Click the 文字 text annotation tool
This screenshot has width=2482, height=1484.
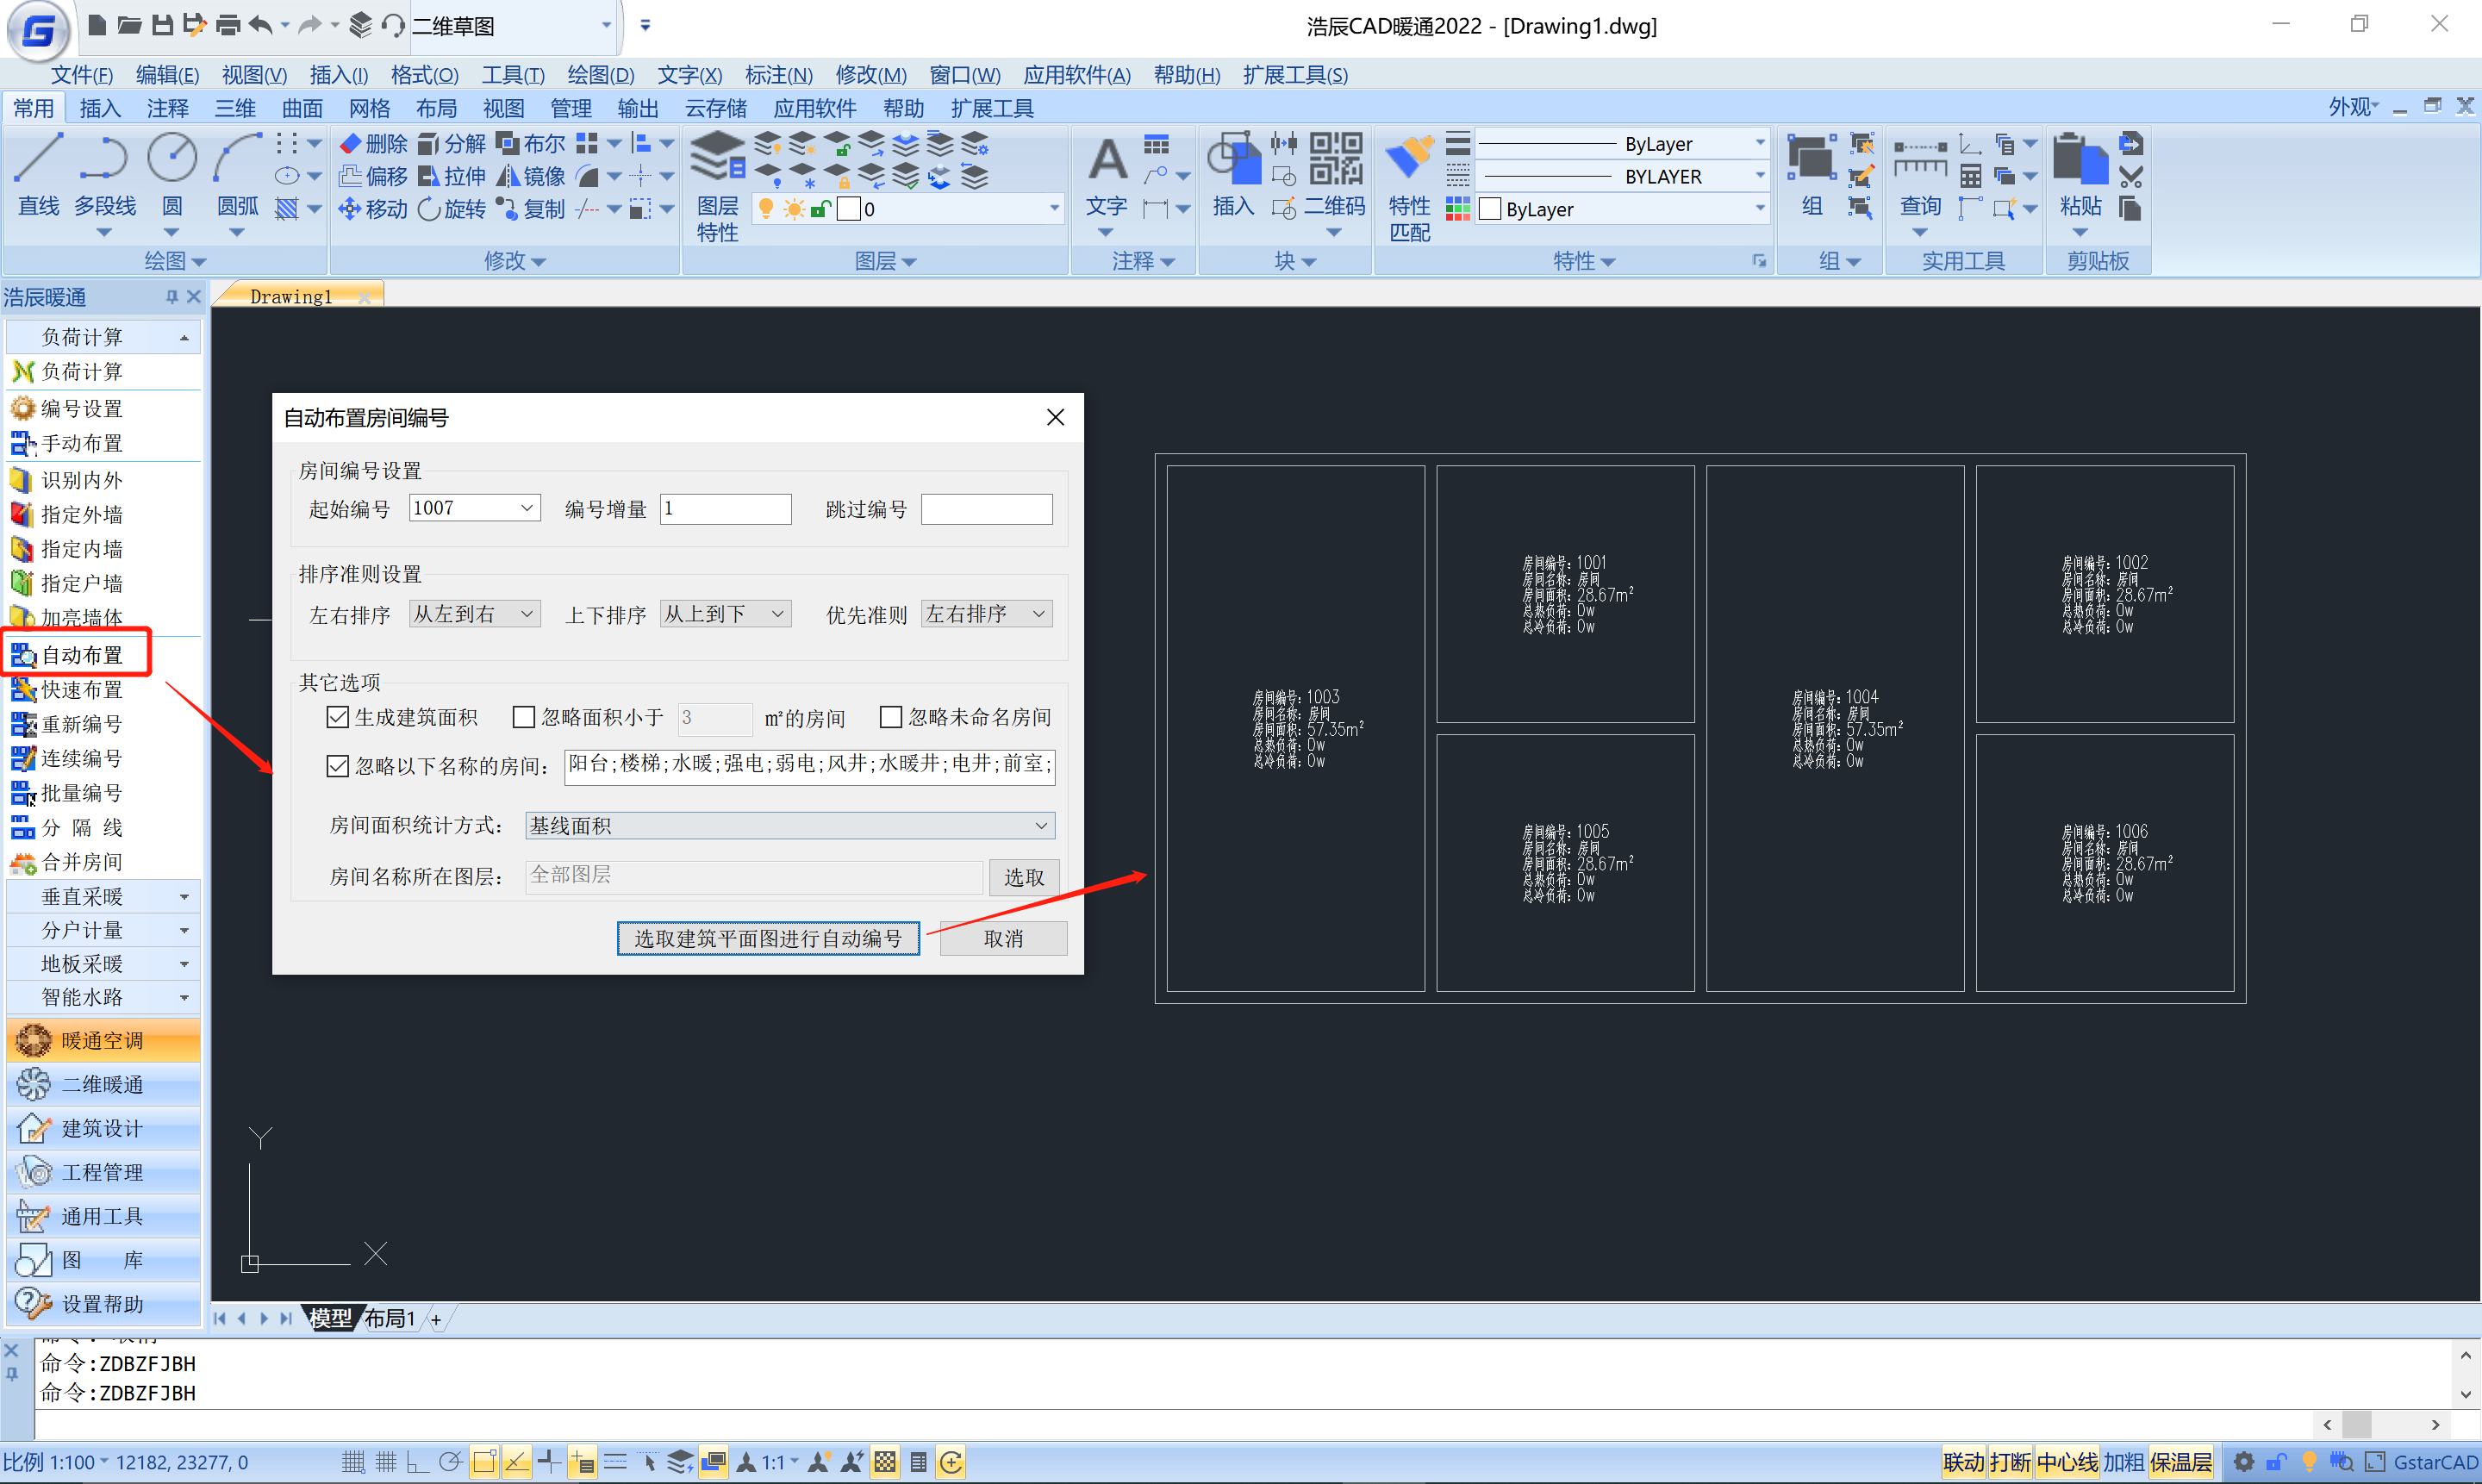pyautogui.click(x=1106, y=160)
